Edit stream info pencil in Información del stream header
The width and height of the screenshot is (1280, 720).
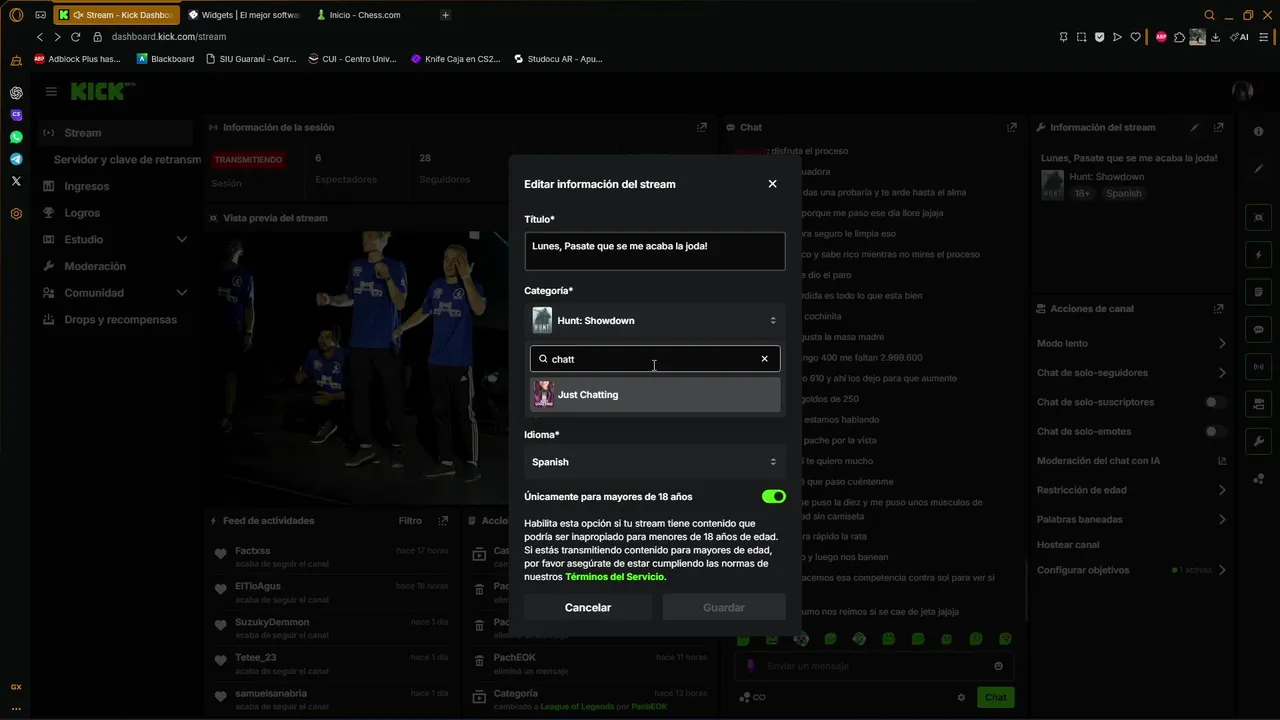tap(1194, 128)
